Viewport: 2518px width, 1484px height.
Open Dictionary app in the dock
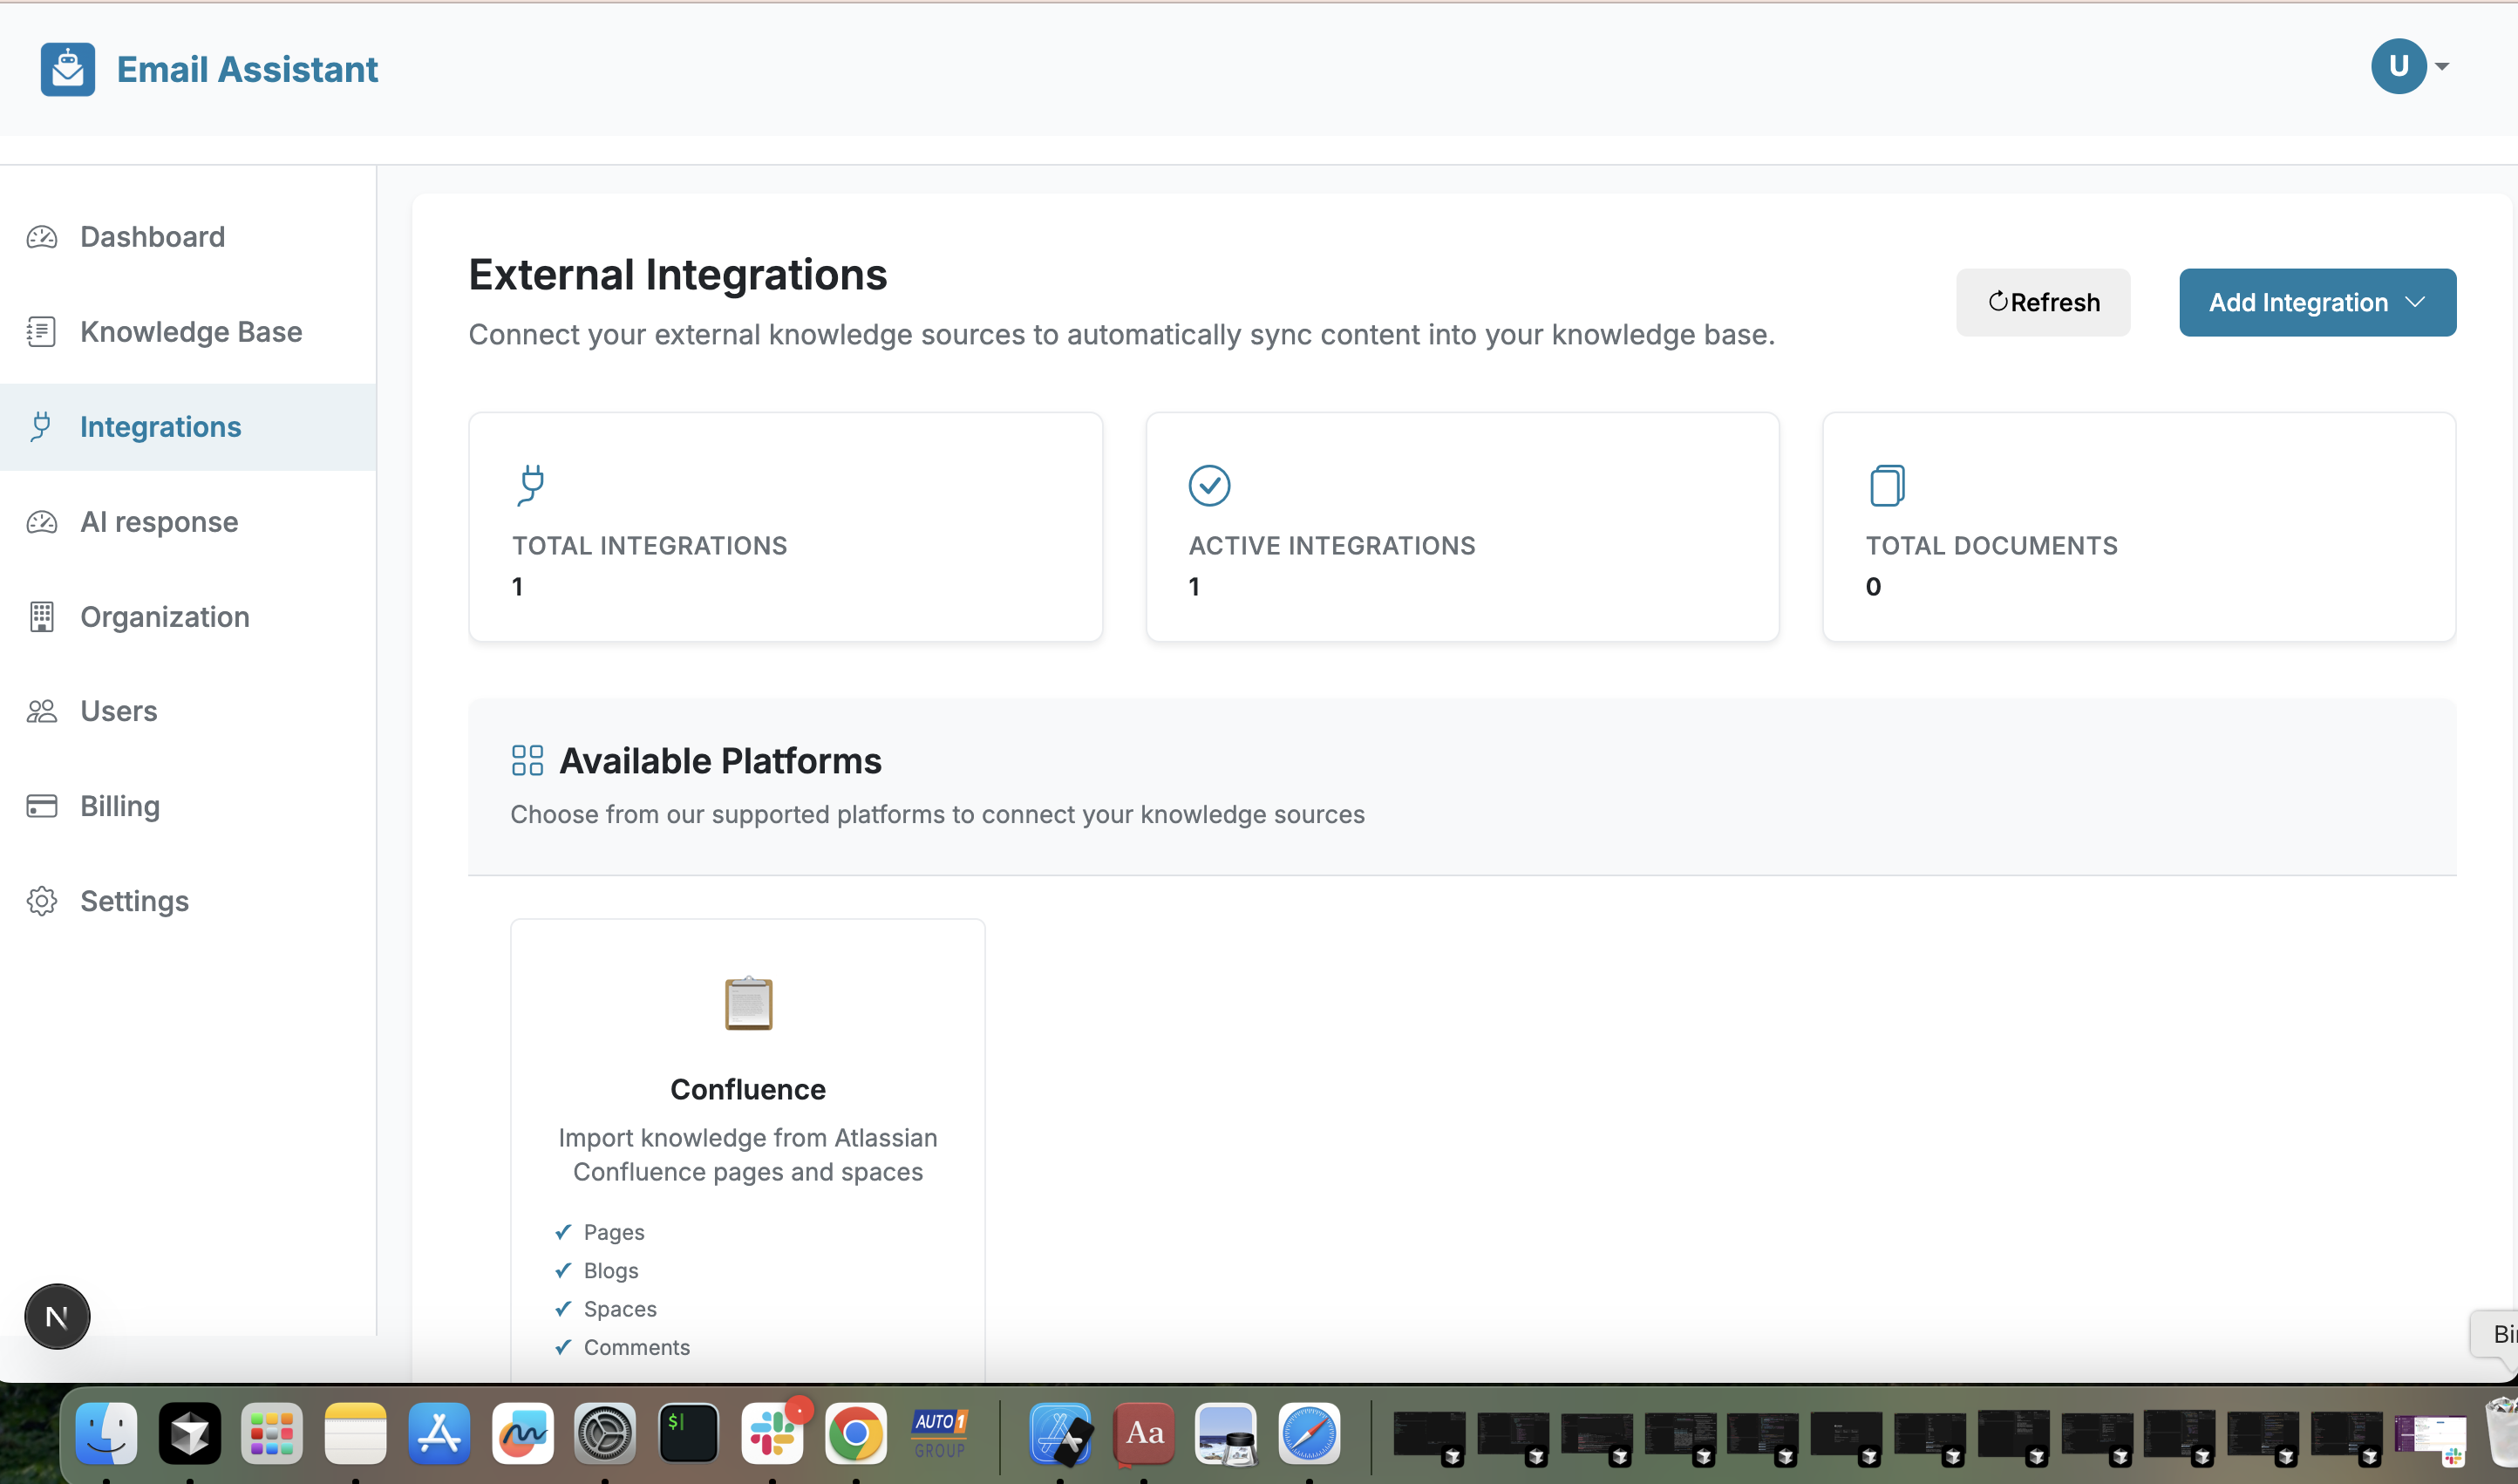point(1144,1433)
